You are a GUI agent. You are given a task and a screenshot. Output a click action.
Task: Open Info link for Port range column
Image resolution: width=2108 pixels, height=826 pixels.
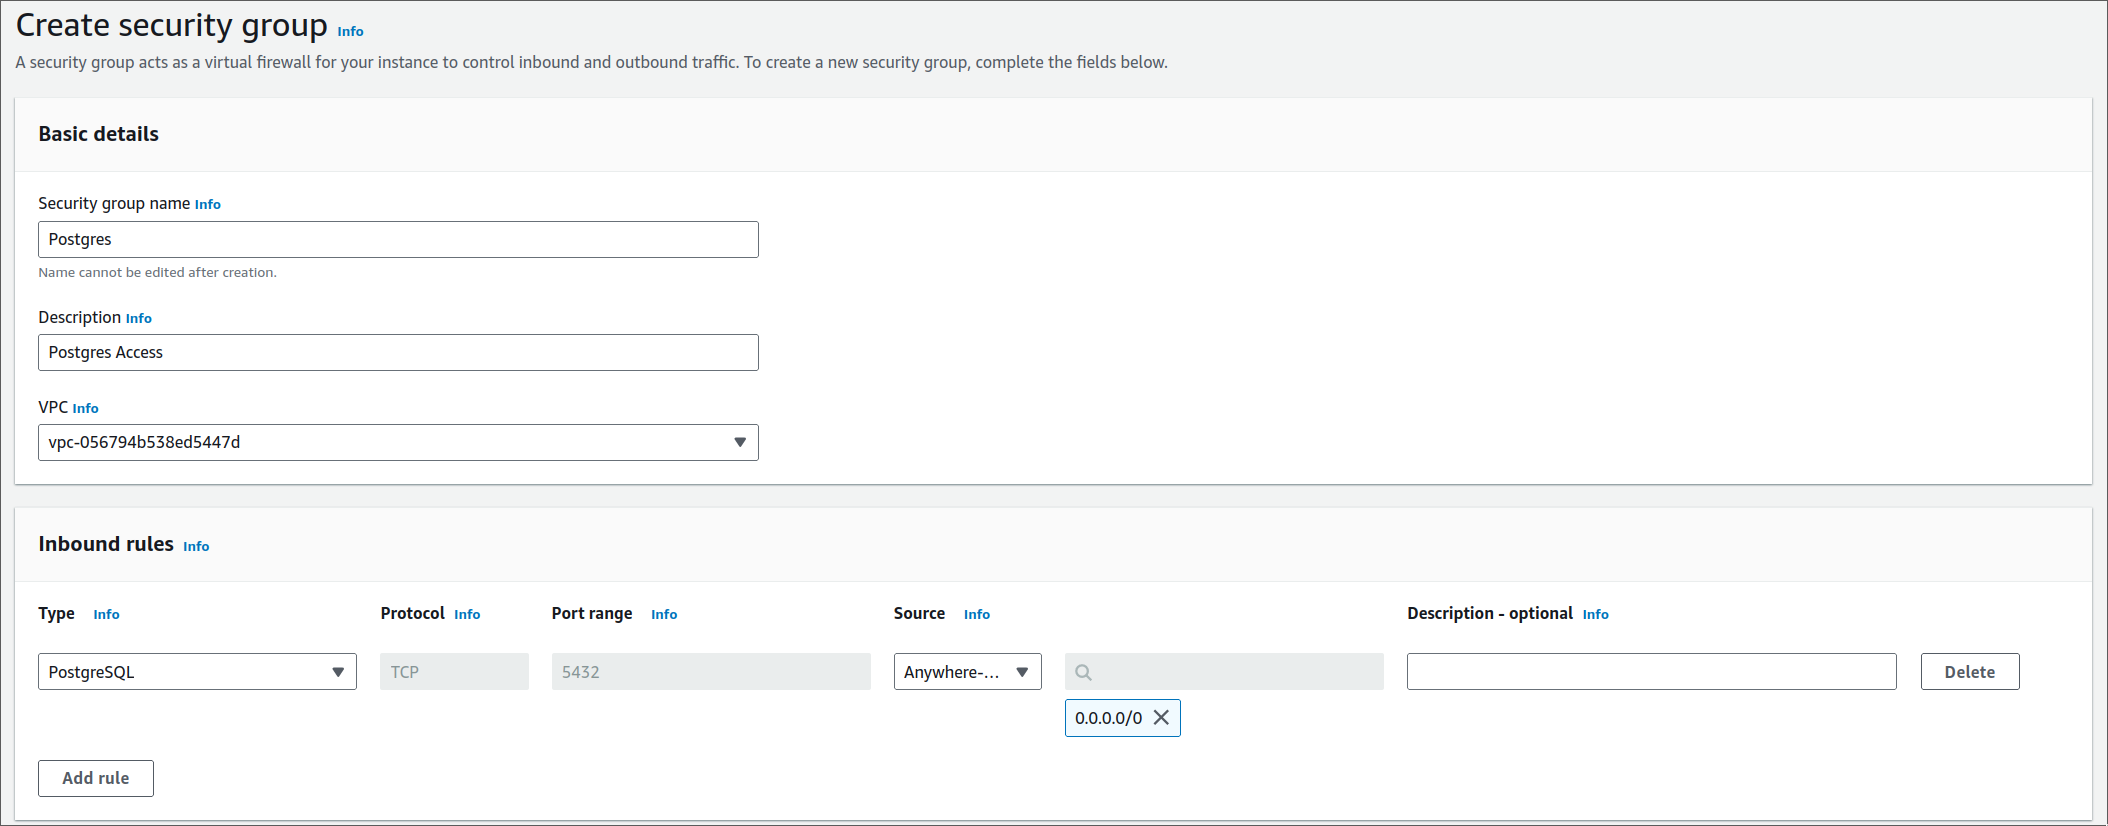(664, 614)
